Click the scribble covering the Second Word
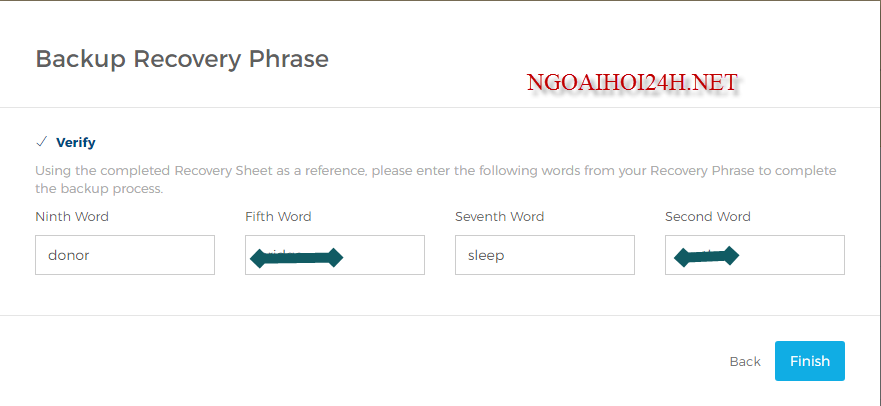Image resolution: width=881 pixels, height=406 pixels. [x=706, y=257]
